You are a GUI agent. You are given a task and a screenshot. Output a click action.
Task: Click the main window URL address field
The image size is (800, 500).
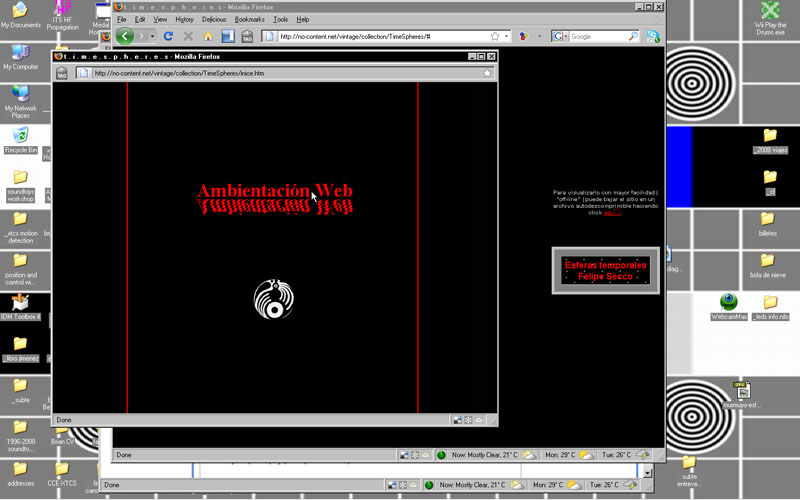(380, 37)
